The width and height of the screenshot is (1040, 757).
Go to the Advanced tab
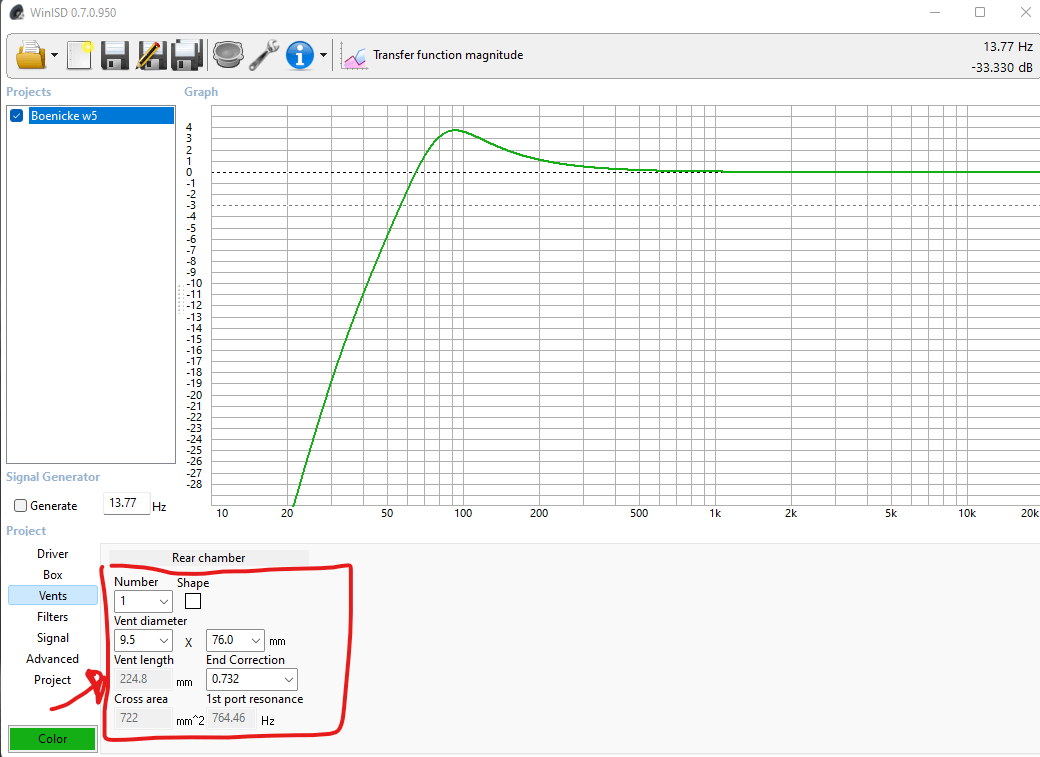52,659
